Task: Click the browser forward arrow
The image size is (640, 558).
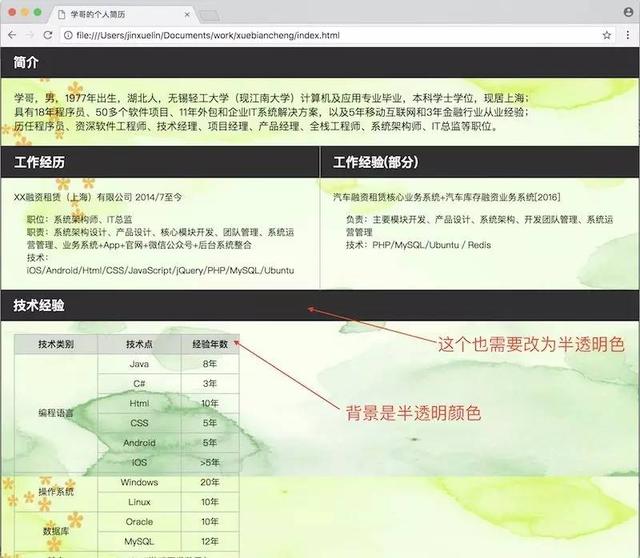Action: (x=29, y=35)
